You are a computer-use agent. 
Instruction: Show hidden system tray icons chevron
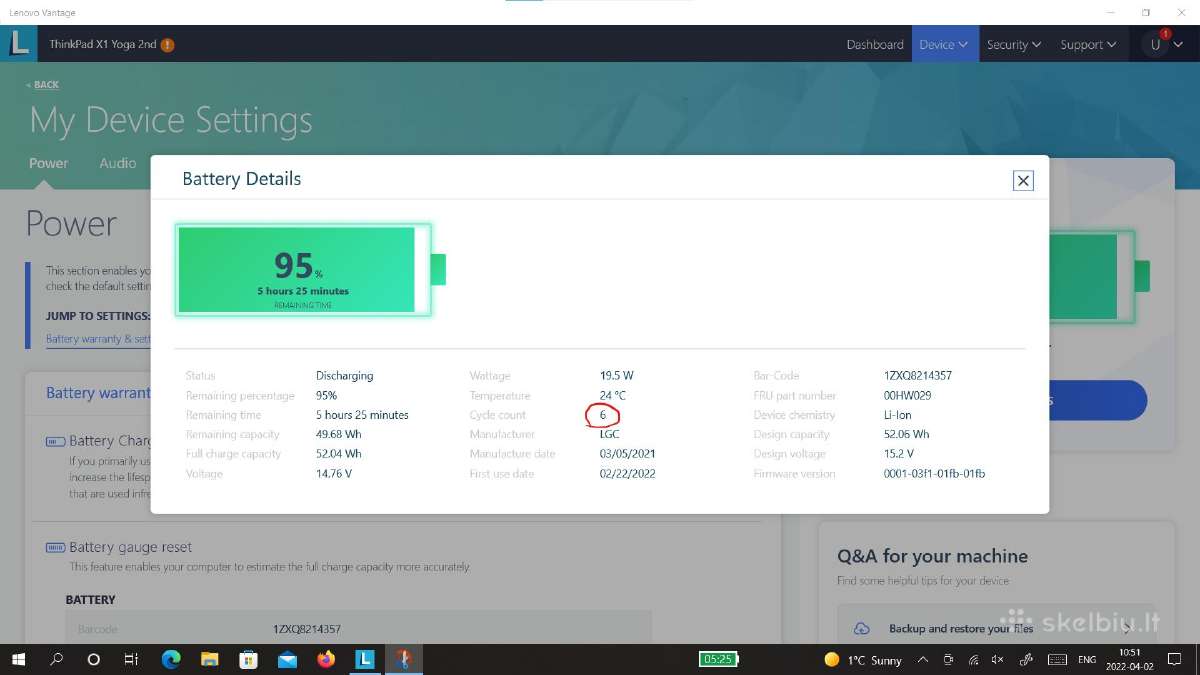(922, 659)
